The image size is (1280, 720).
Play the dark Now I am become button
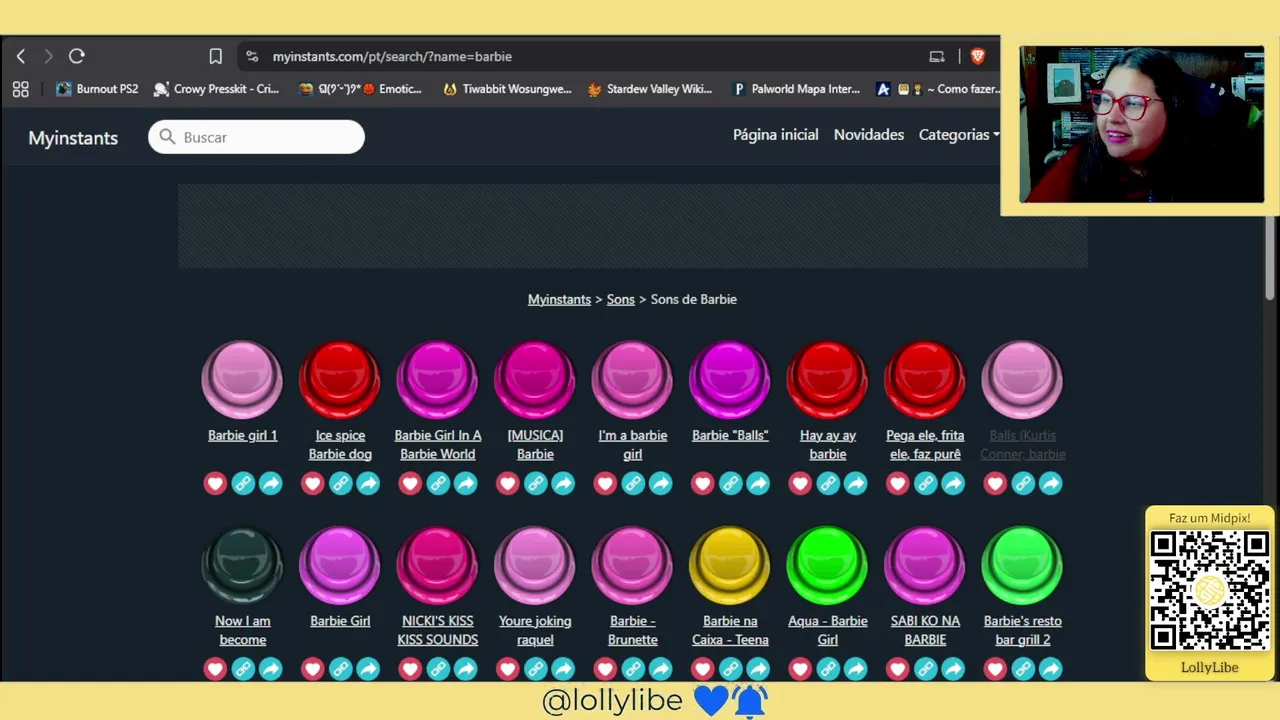click(242, 565)
